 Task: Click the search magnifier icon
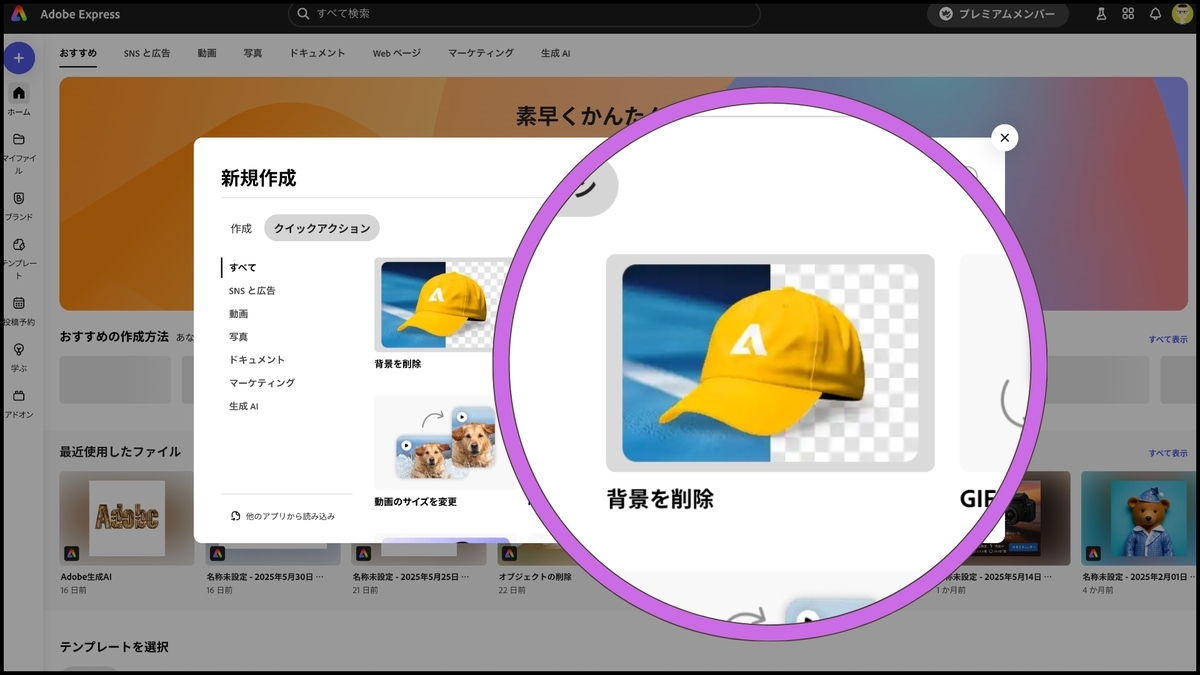(x=303, y=14)
